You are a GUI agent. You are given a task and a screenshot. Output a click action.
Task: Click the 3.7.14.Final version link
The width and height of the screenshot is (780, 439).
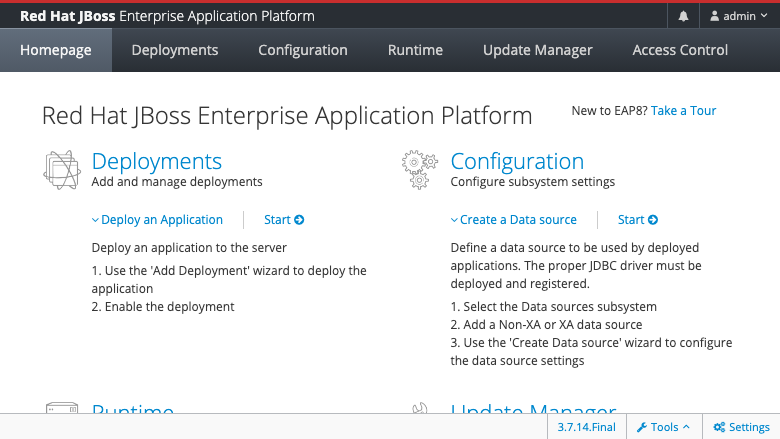(x=586, y=427)
